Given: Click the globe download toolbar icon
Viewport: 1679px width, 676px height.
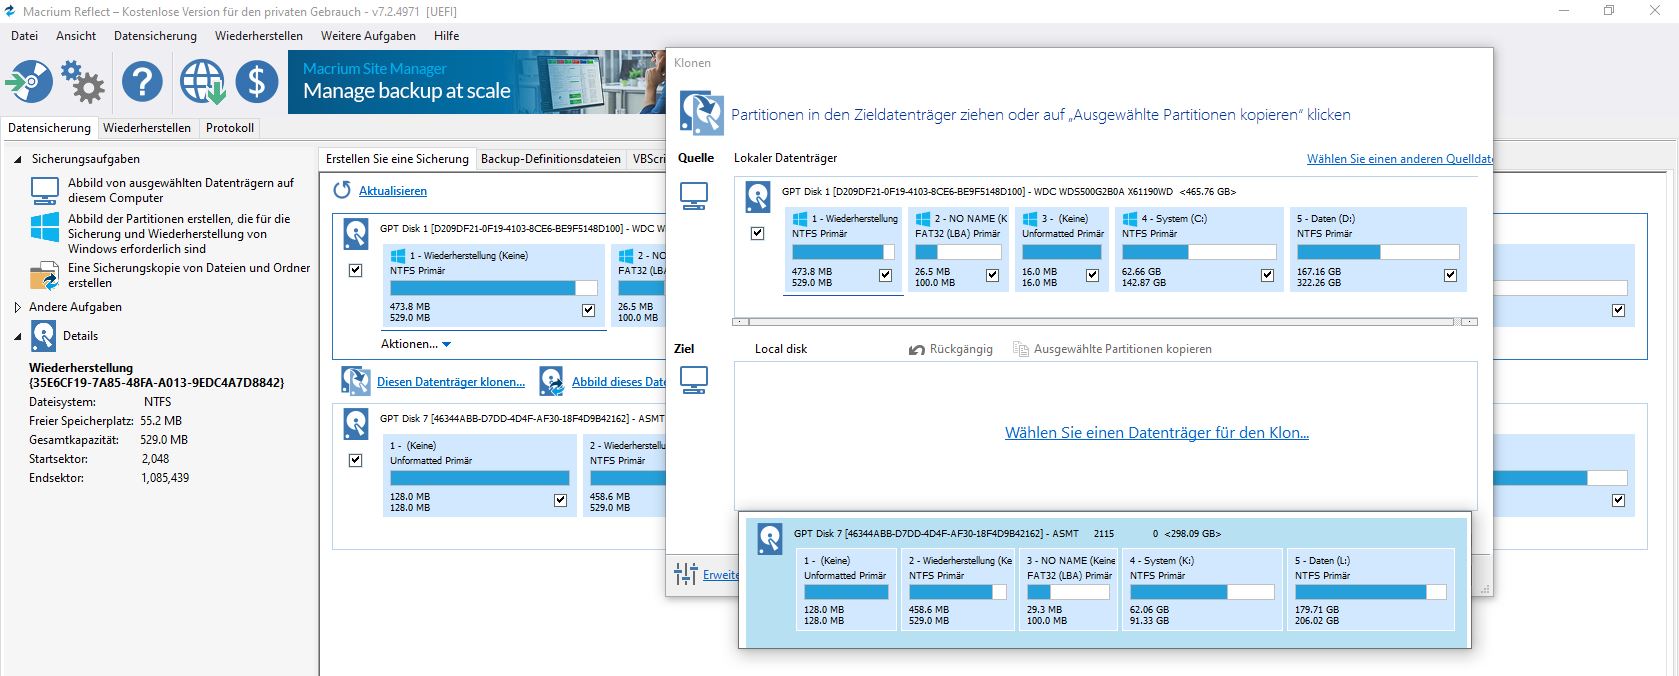Looking at the screenshot, I should pos(202,81).
